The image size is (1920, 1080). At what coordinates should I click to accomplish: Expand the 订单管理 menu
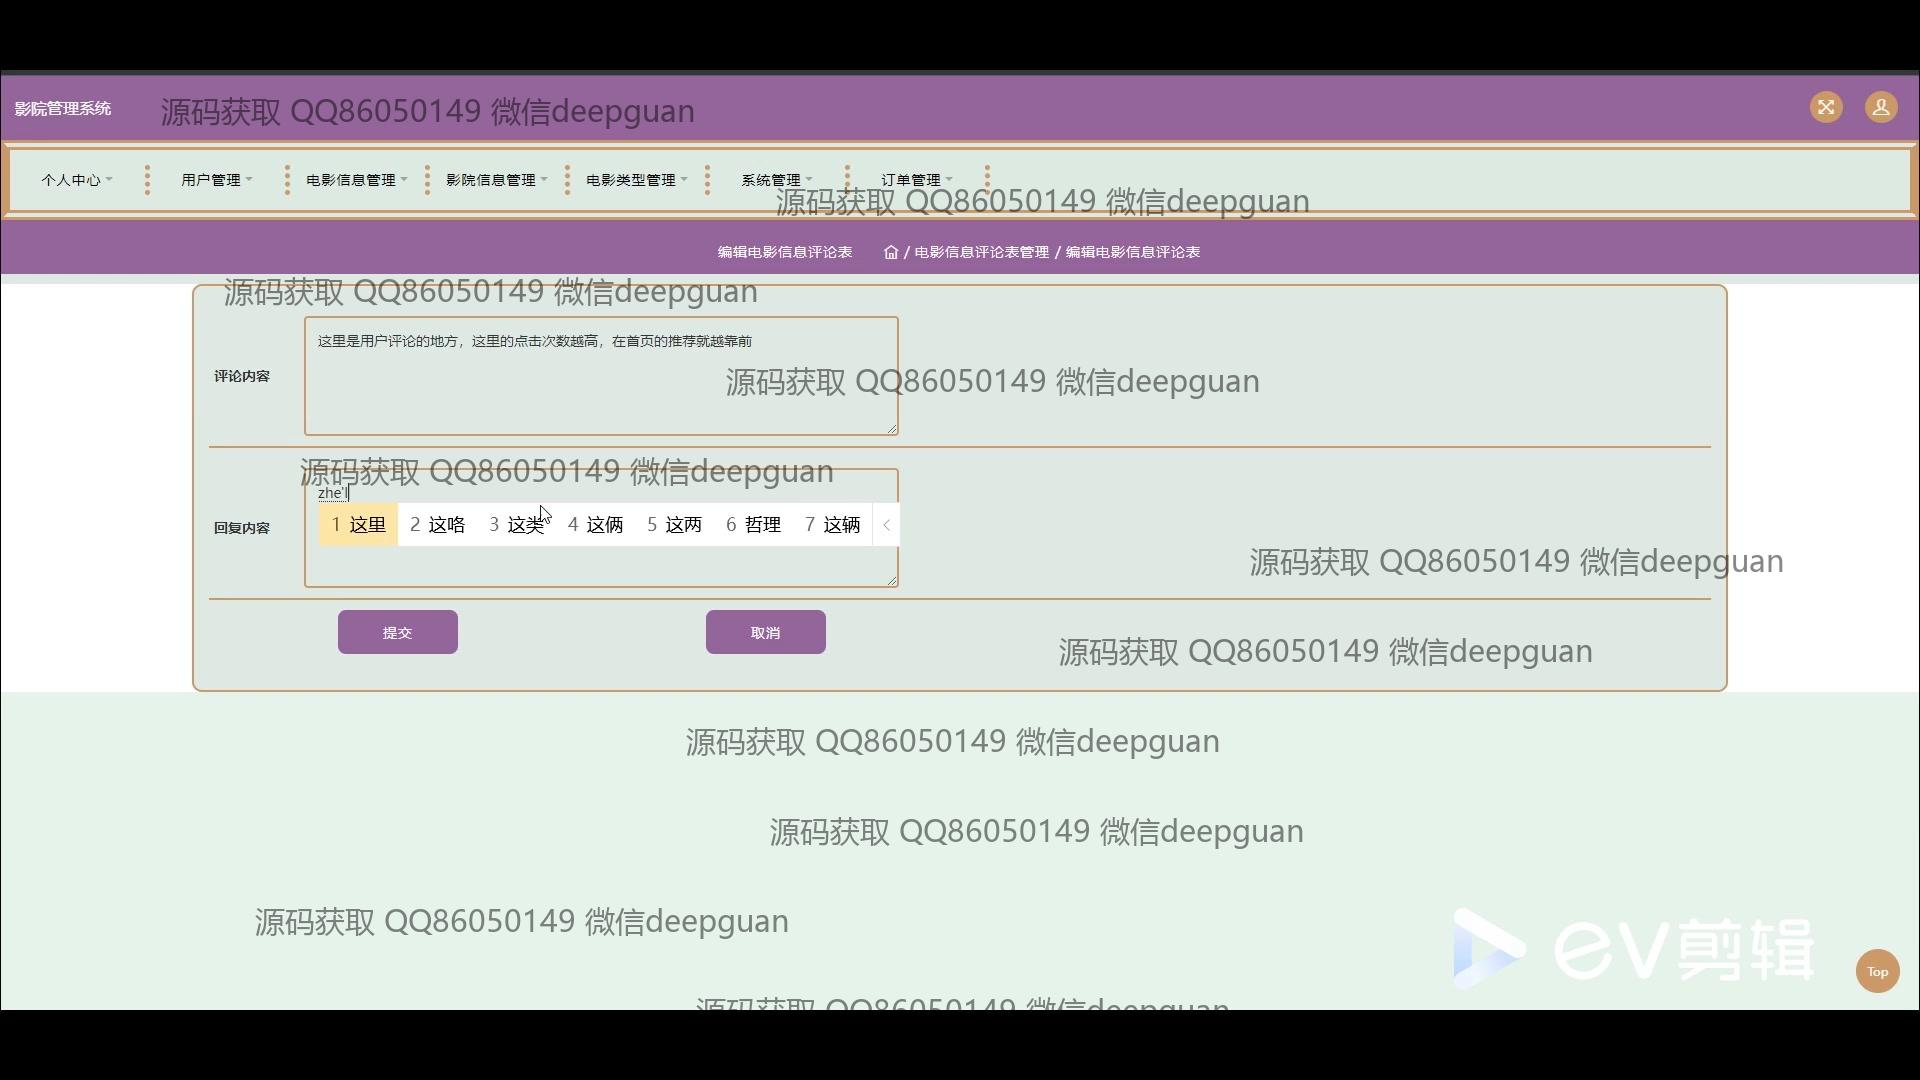(917, 180)
